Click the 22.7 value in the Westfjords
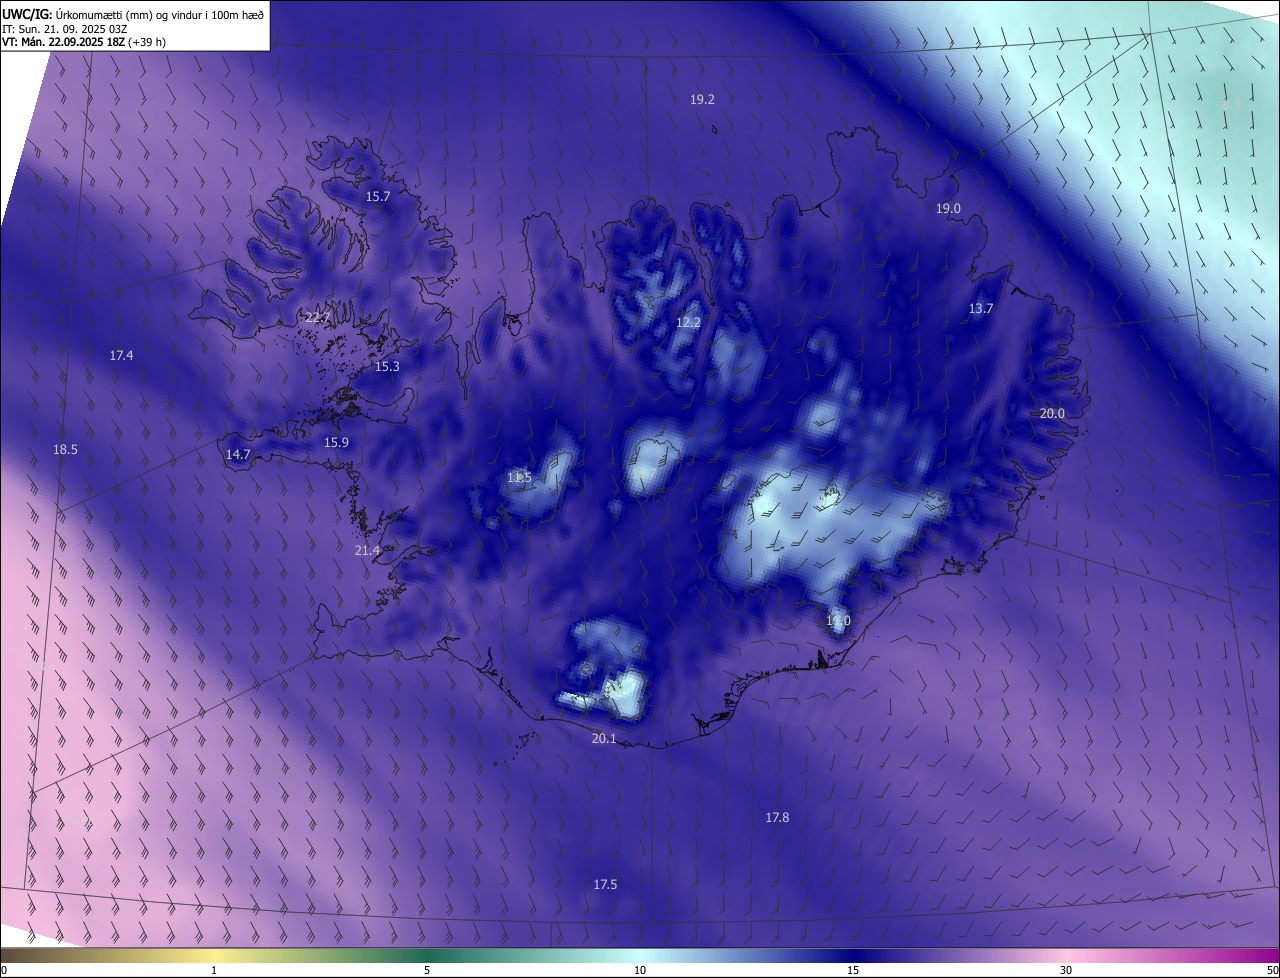1280x978 pixels. click(x=317, y=318)
